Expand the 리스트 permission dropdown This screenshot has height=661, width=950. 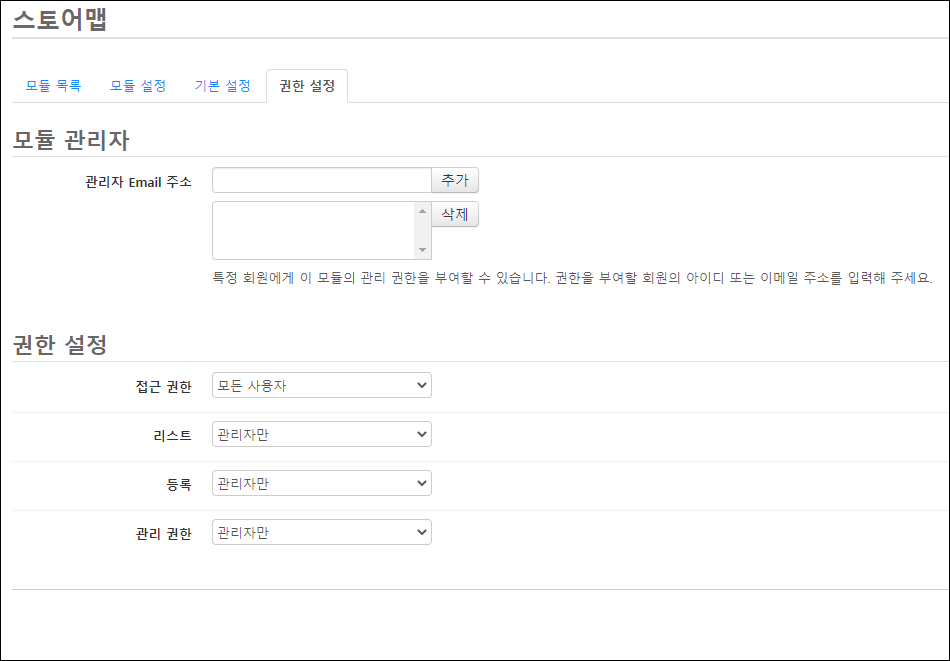(x=322, y=434)
